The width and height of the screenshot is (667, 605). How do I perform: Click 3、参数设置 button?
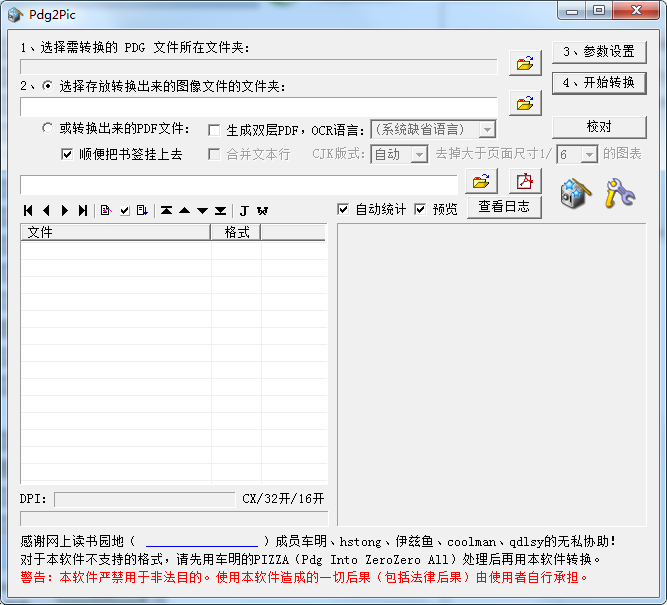(x=599, y=52)
